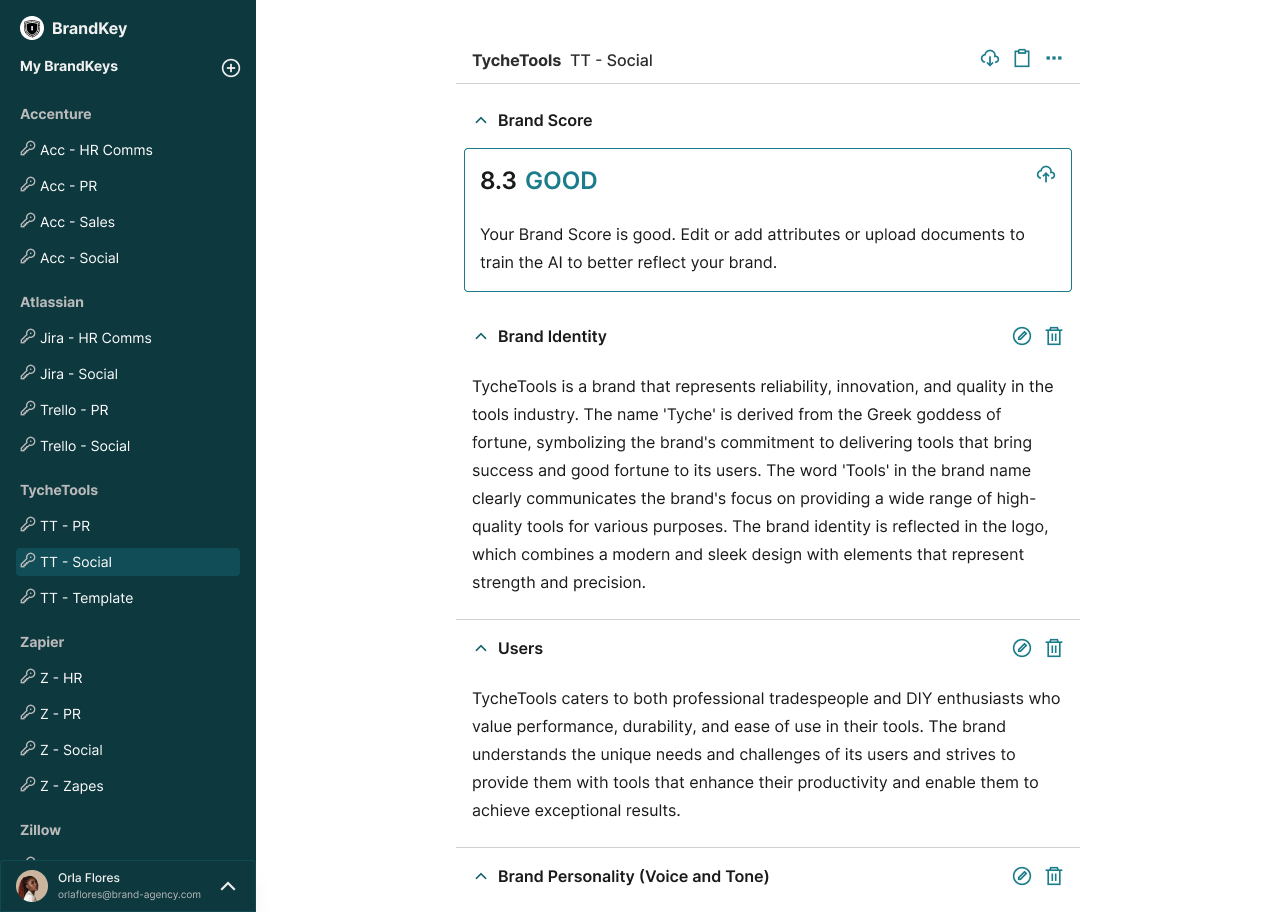Download the TT - Social BrandKey
This screenshot has width=1280, height=912.
(x=990, y=58)
